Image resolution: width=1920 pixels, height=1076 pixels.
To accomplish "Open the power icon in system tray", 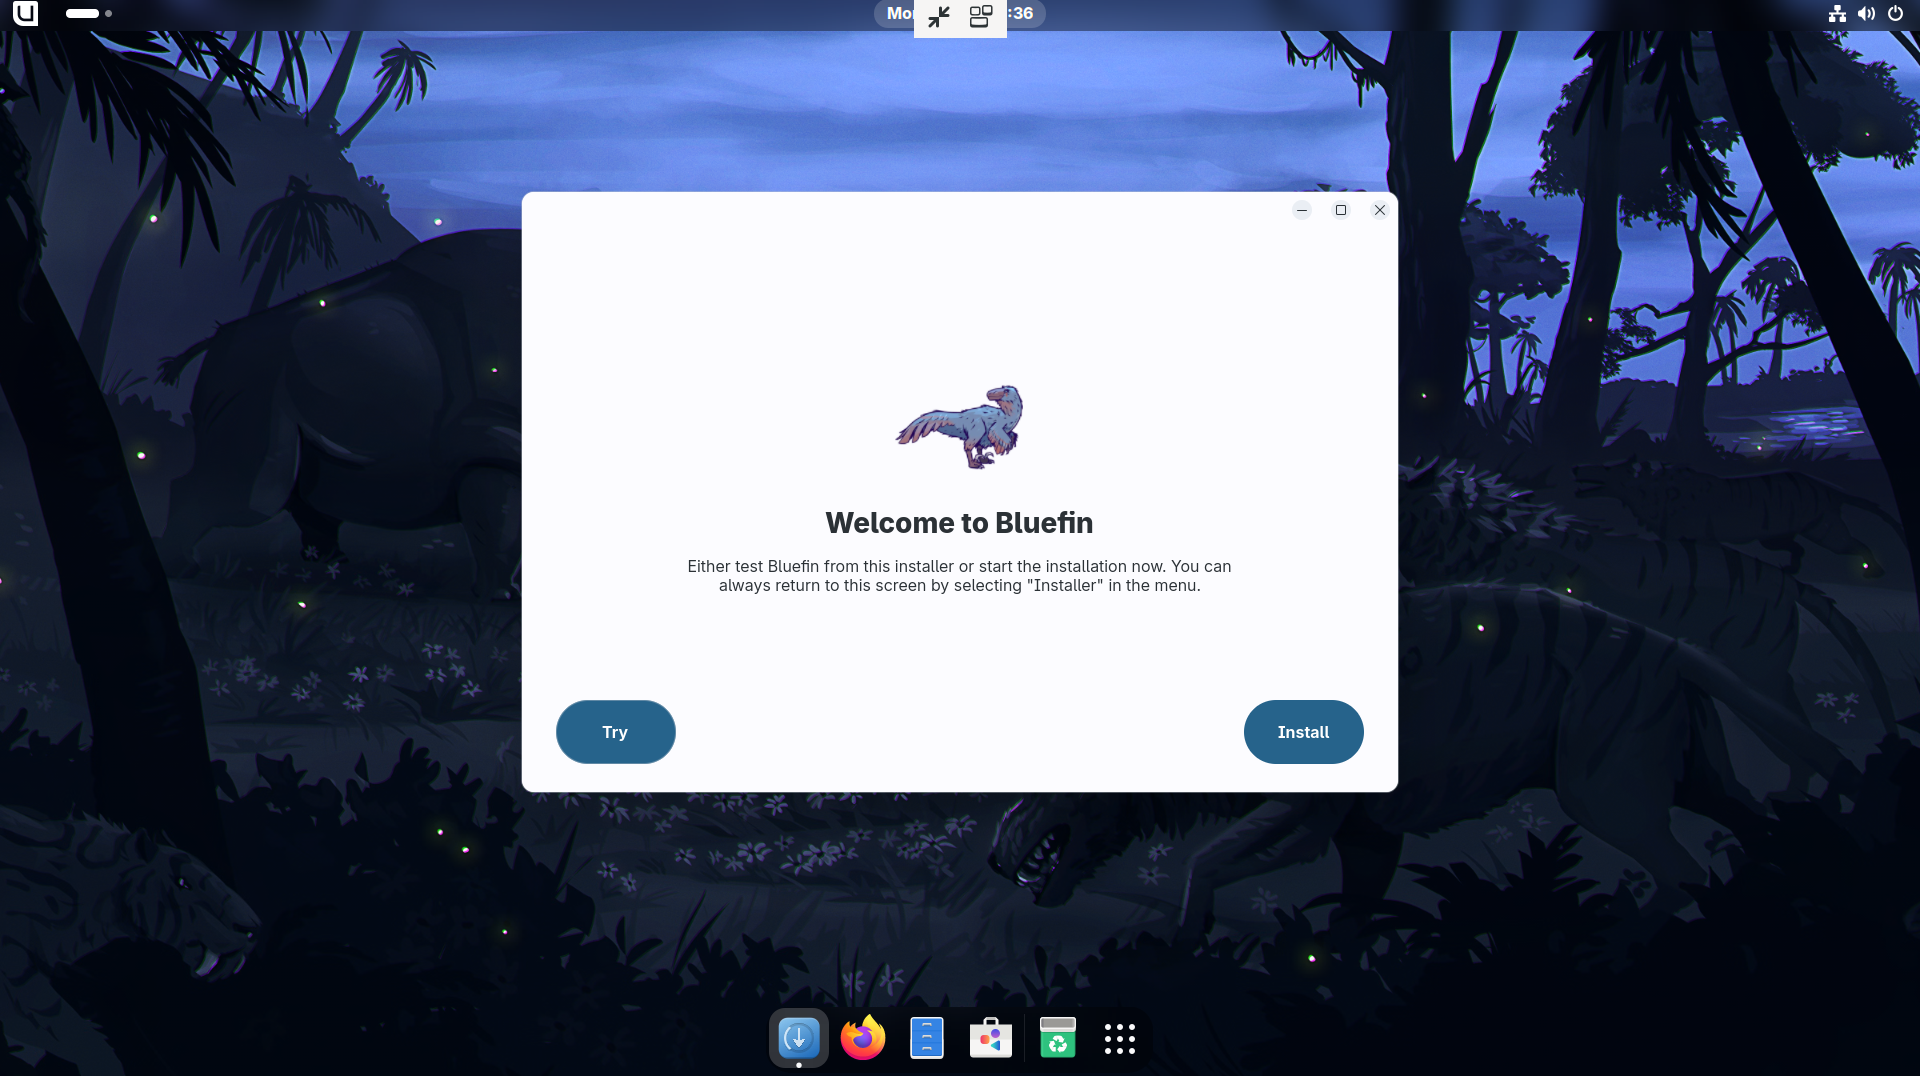I will pyautogui.click(x=1895, y=14).
